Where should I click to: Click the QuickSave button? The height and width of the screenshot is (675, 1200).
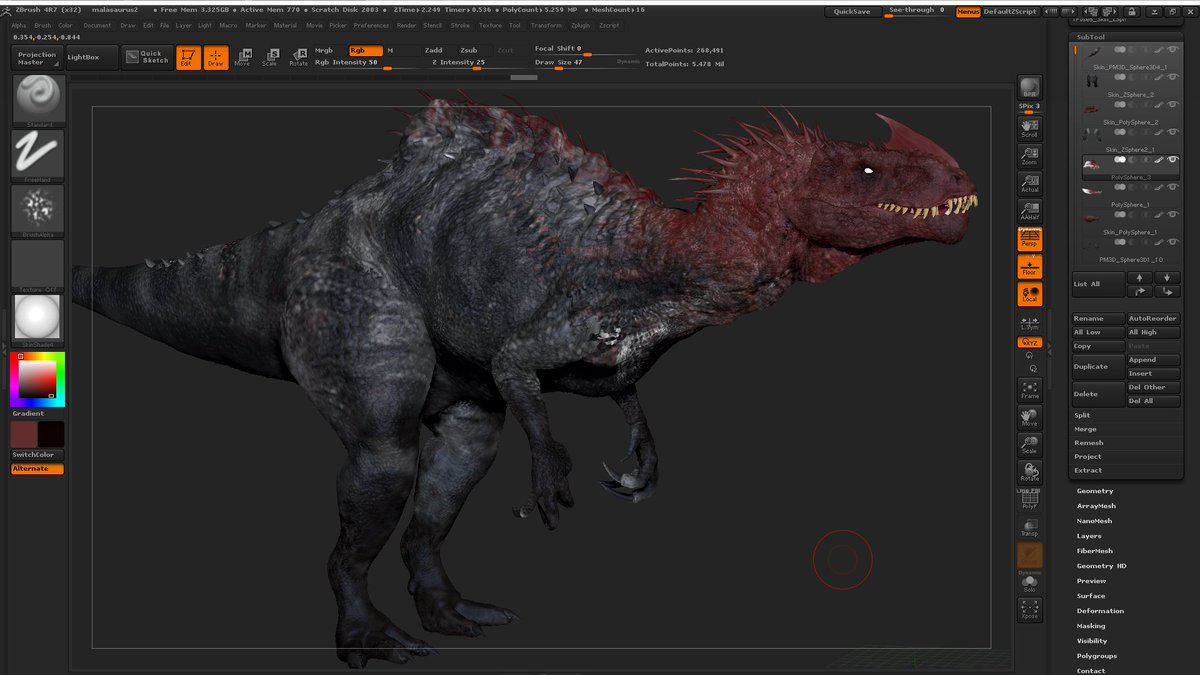[x=852, y=12]
